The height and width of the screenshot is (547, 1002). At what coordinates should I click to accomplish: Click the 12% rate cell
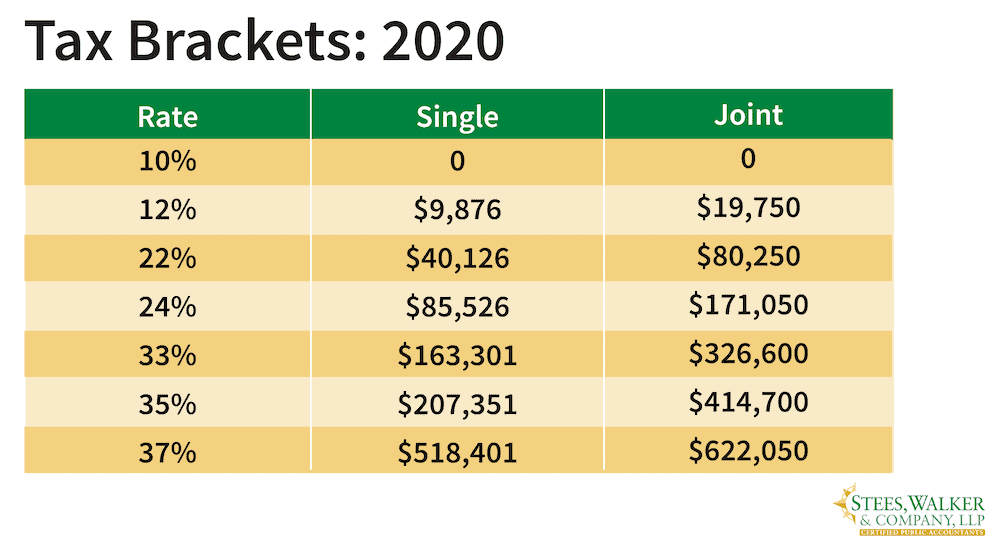167,210
